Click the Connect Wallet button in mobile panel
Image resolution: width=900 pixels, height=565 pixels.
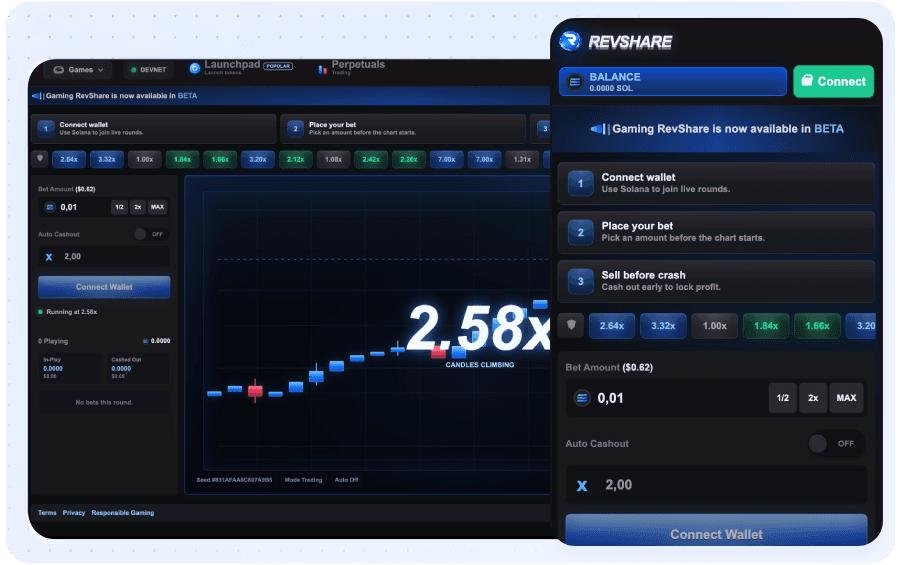tap(716, 532)
